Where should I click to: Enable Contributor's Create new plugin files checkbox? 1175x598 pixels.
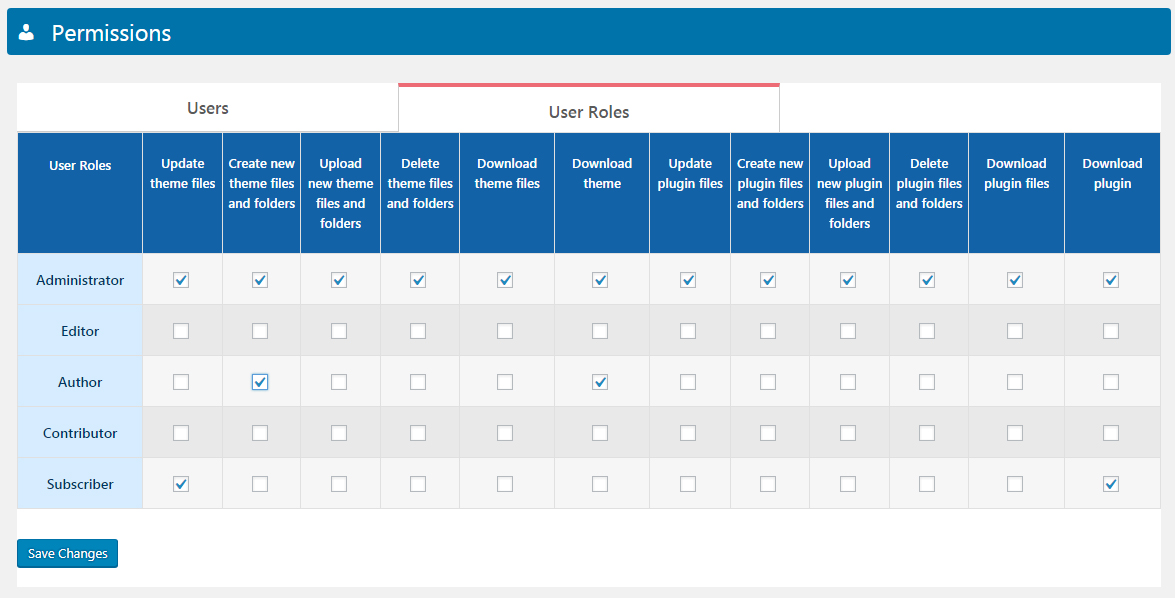(768, 433)
